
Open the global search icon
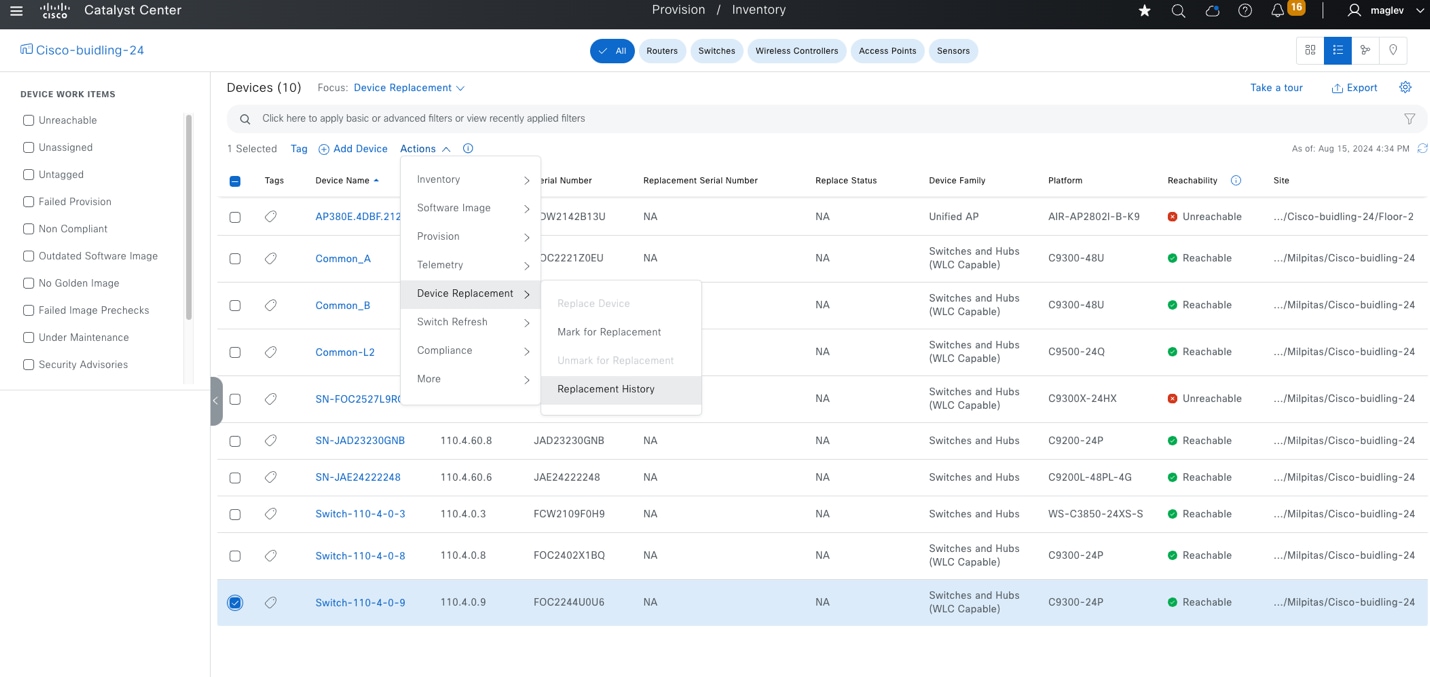tap(1178, 11)
